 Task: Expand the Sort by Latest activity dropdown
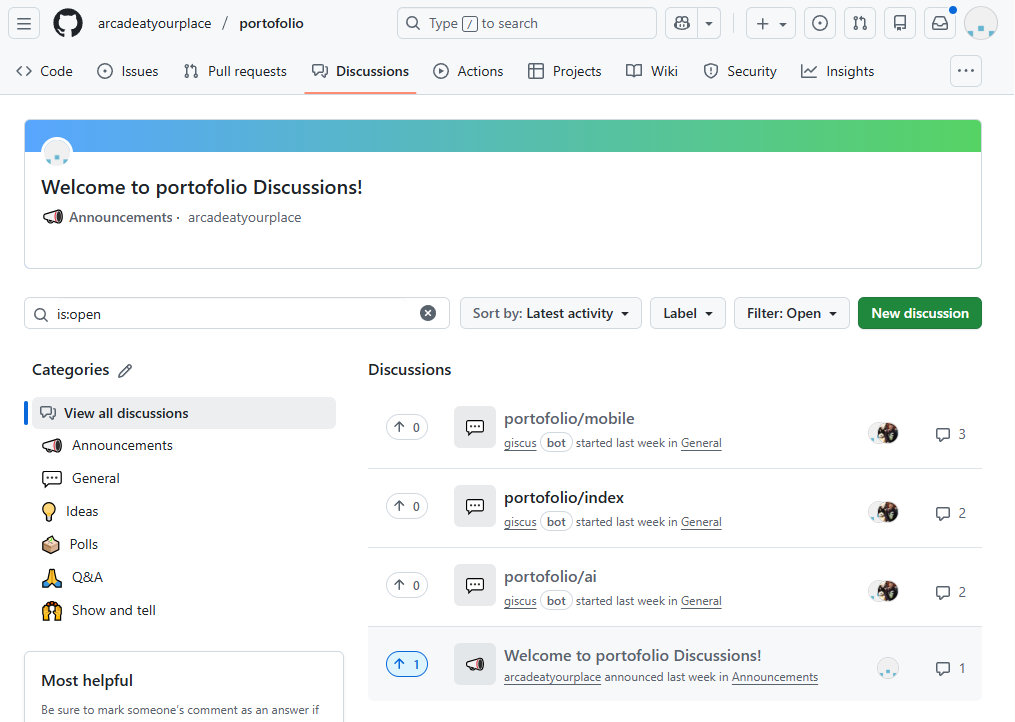(x=551, y=313)
